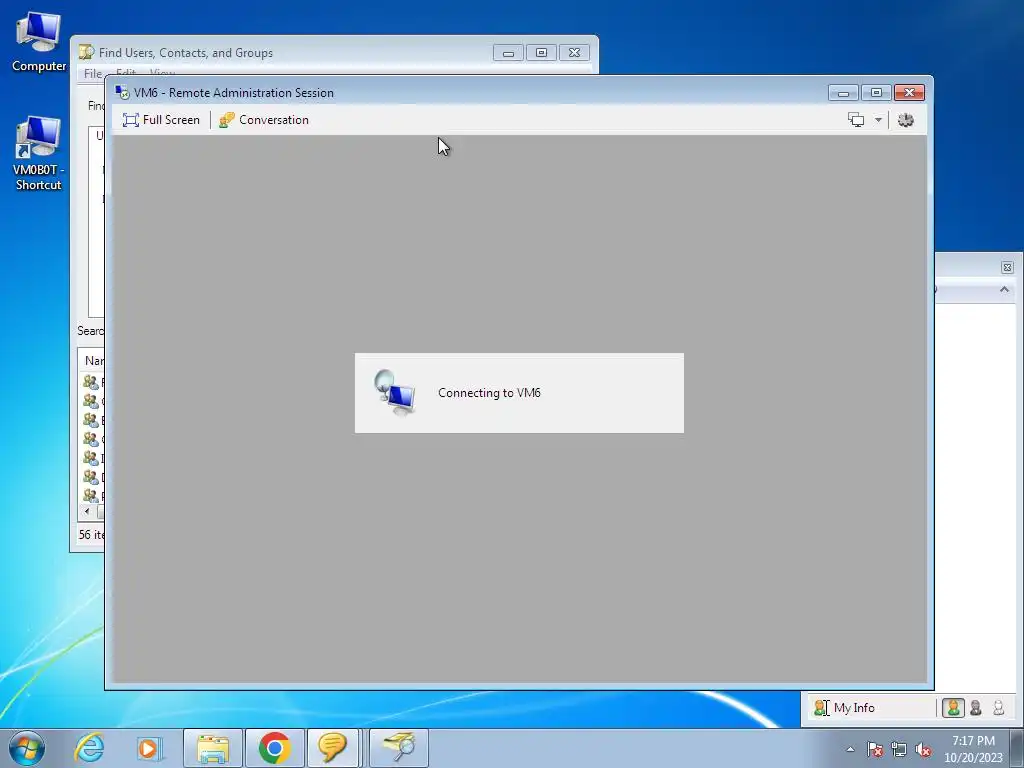The image size is (1024, 768).
Task: Open the Windows Start menu
Action: [27, 748]
